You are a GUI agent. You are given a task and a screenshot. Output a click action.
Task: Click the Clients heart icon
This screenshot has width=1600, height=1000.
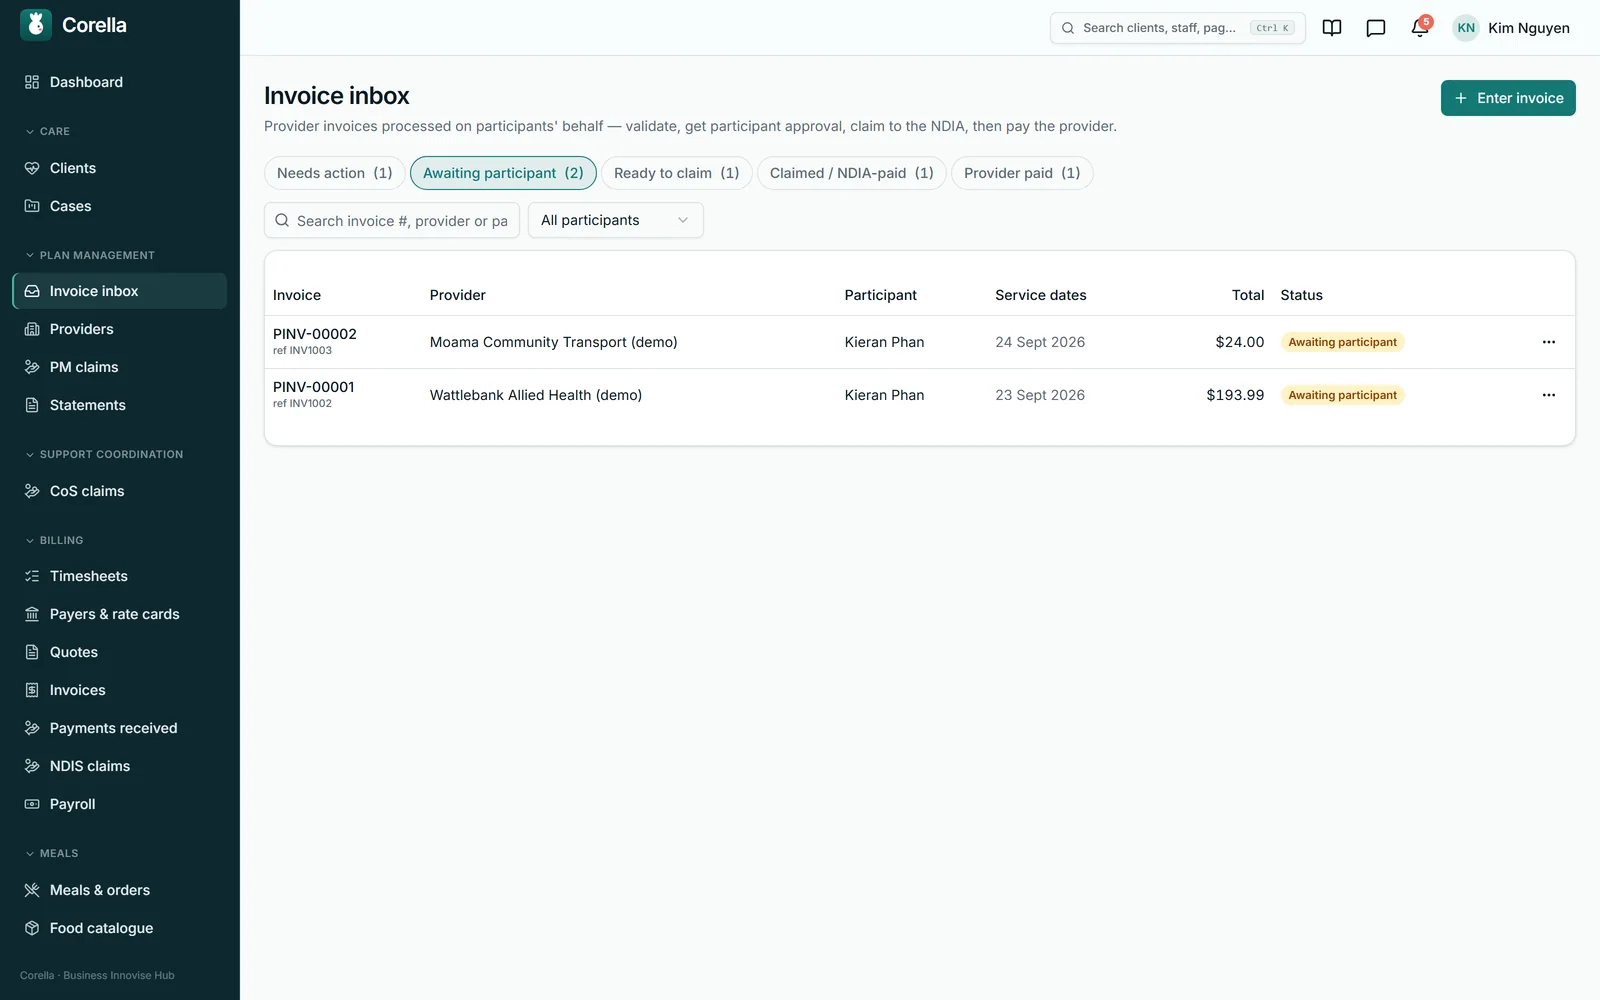point(32,168)
